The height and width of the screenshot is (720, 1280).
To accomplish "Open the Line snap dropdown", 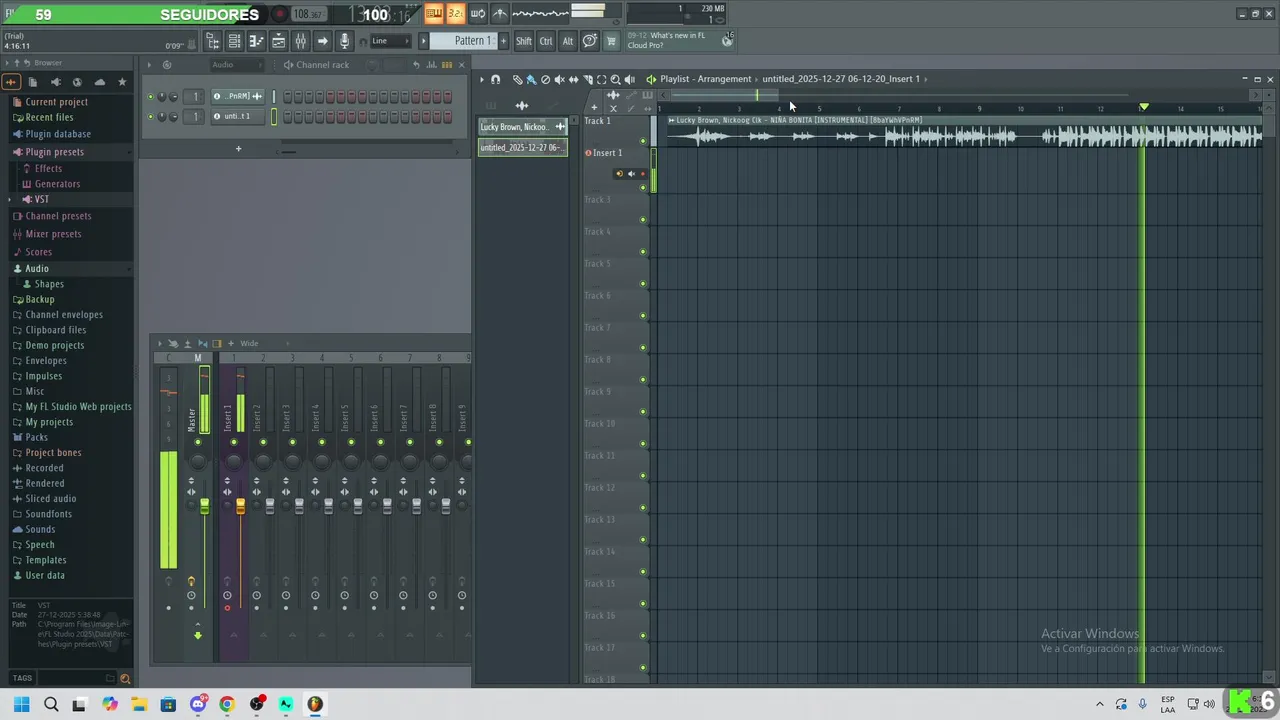I will pyautogui.click(x=389, y=41).
